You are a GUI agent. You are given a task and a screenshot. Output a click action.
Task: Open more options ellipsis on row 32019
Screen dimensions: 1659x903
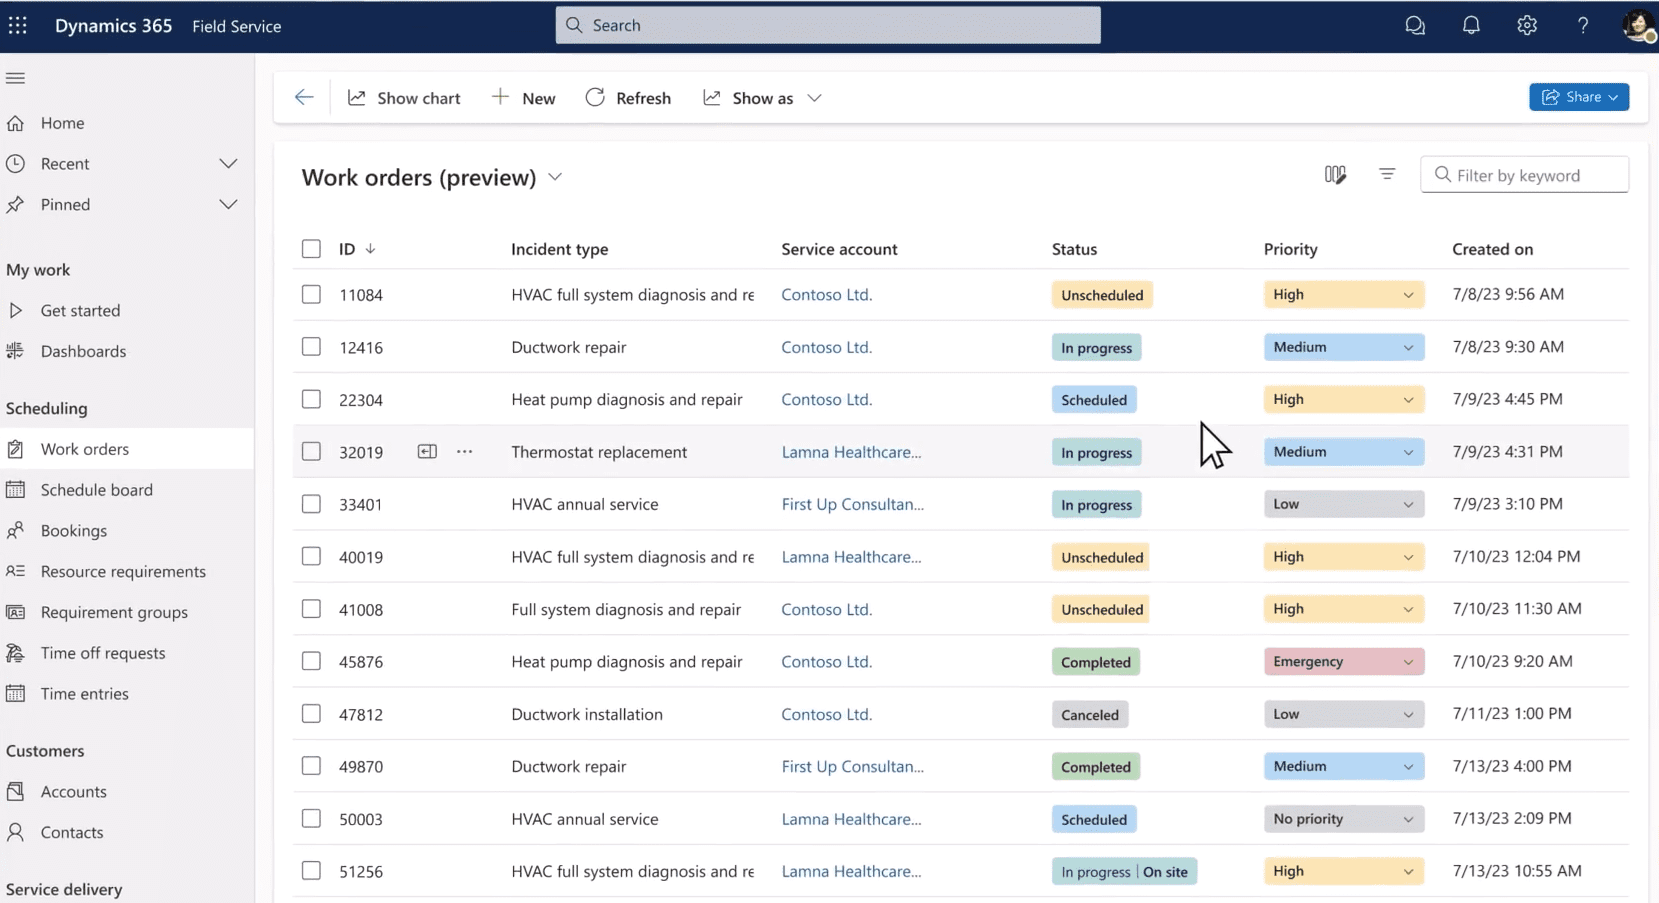(464, 452)
